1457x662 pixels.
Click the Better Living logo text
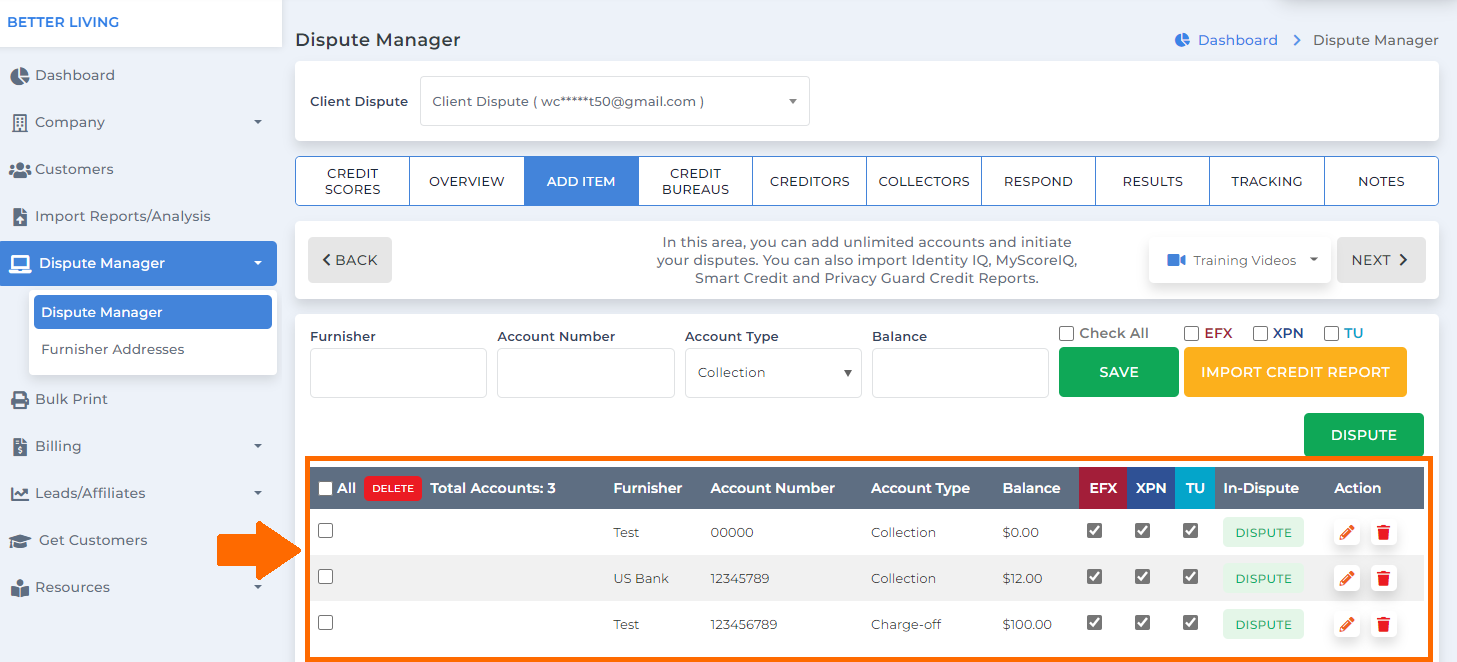point(63,22)
